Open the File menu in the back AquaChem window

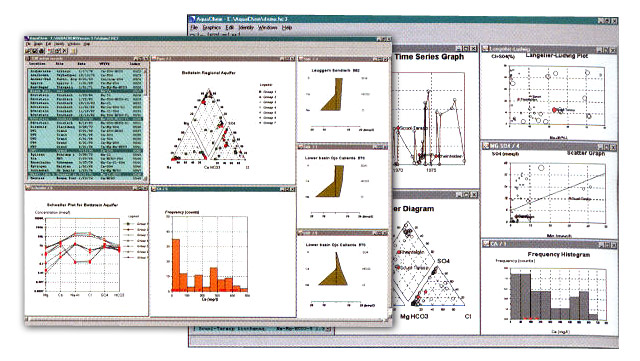point(194,27)
